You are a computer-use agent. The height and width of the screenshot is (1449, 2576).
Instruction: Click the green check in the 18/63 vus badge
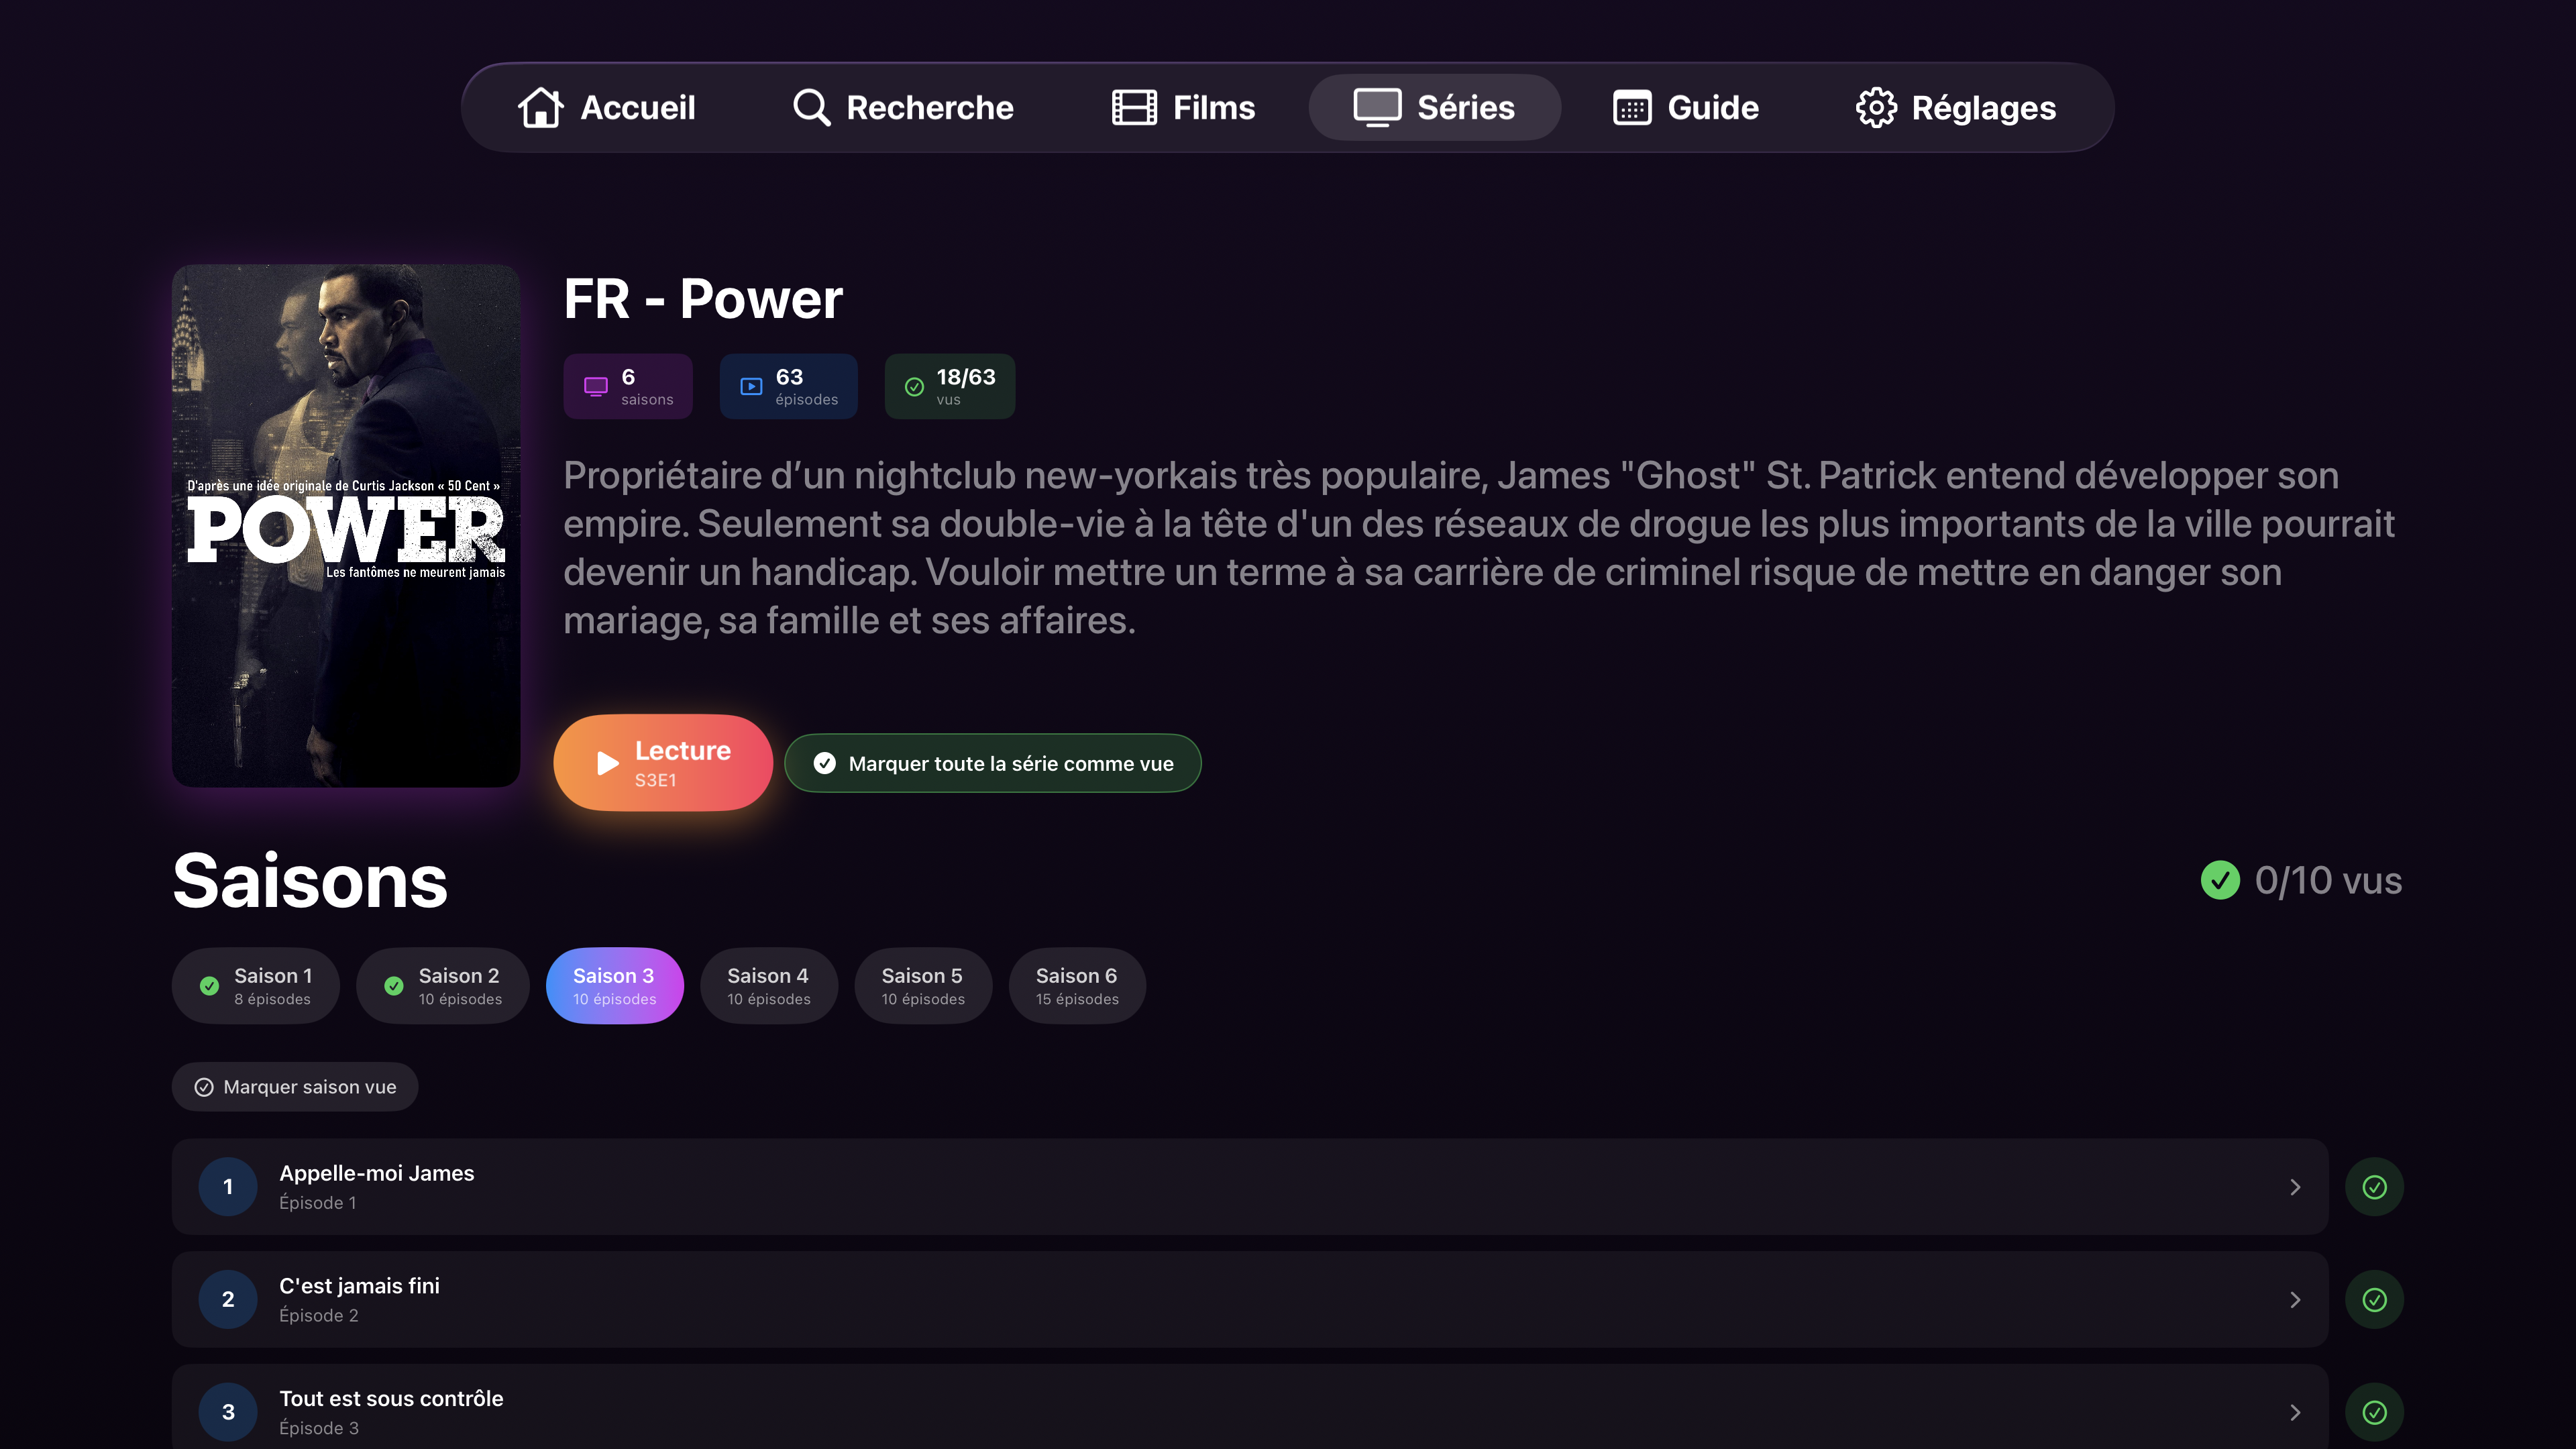pyautogui.click(x=914, y=387)
